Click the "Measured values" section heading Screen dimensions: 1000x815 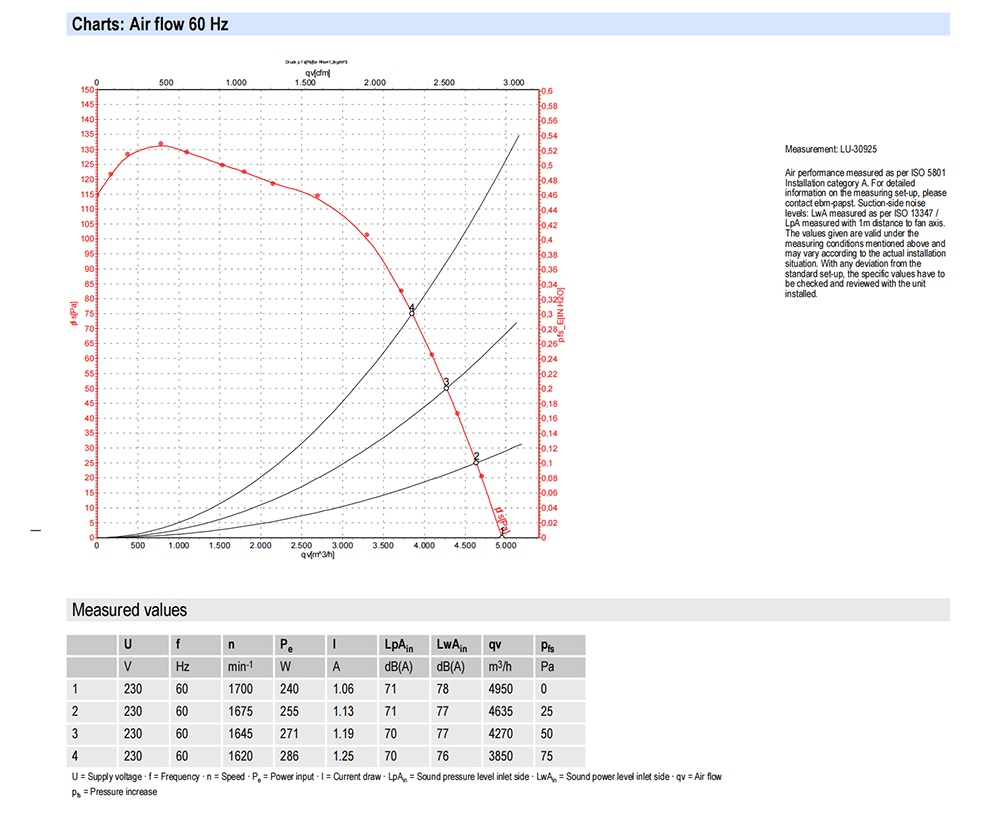tap(129, 610)
